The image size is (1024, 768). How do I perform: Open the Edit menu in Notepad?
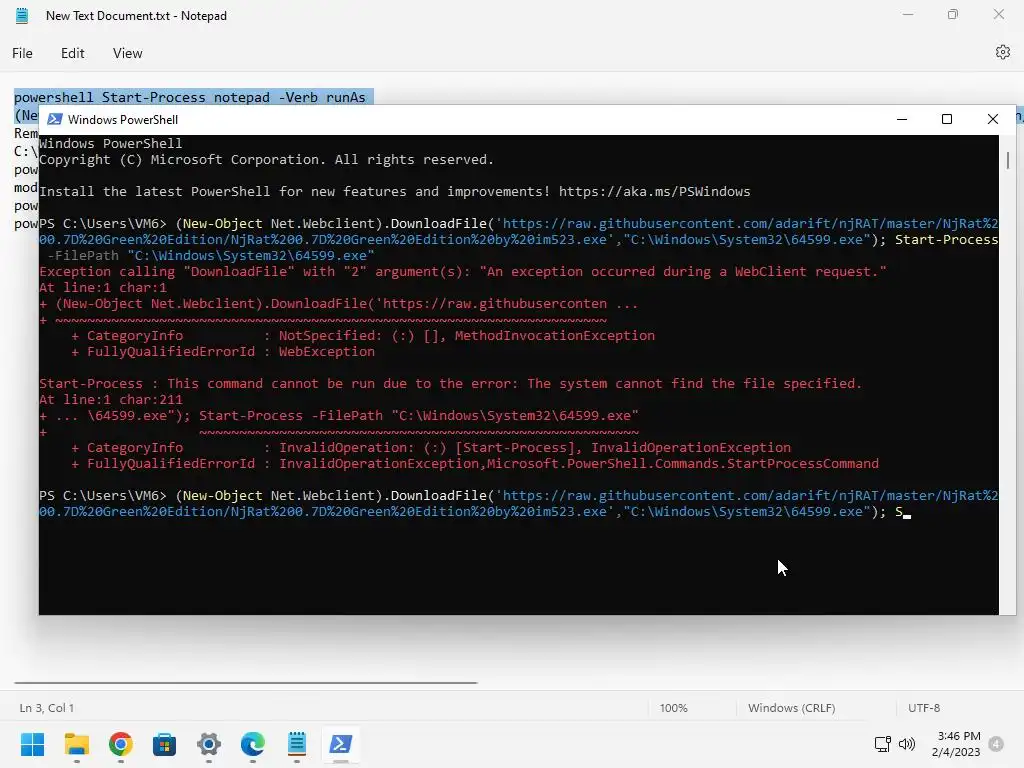click(x=72, y=53)
